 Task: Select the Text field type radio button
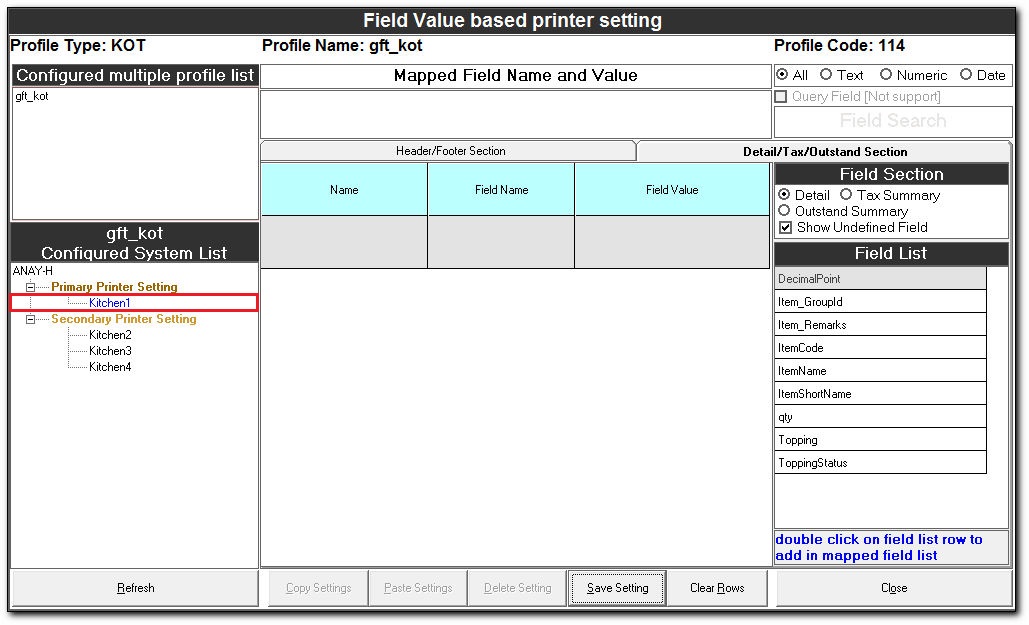pyautogui.click(x=826, y=75)
